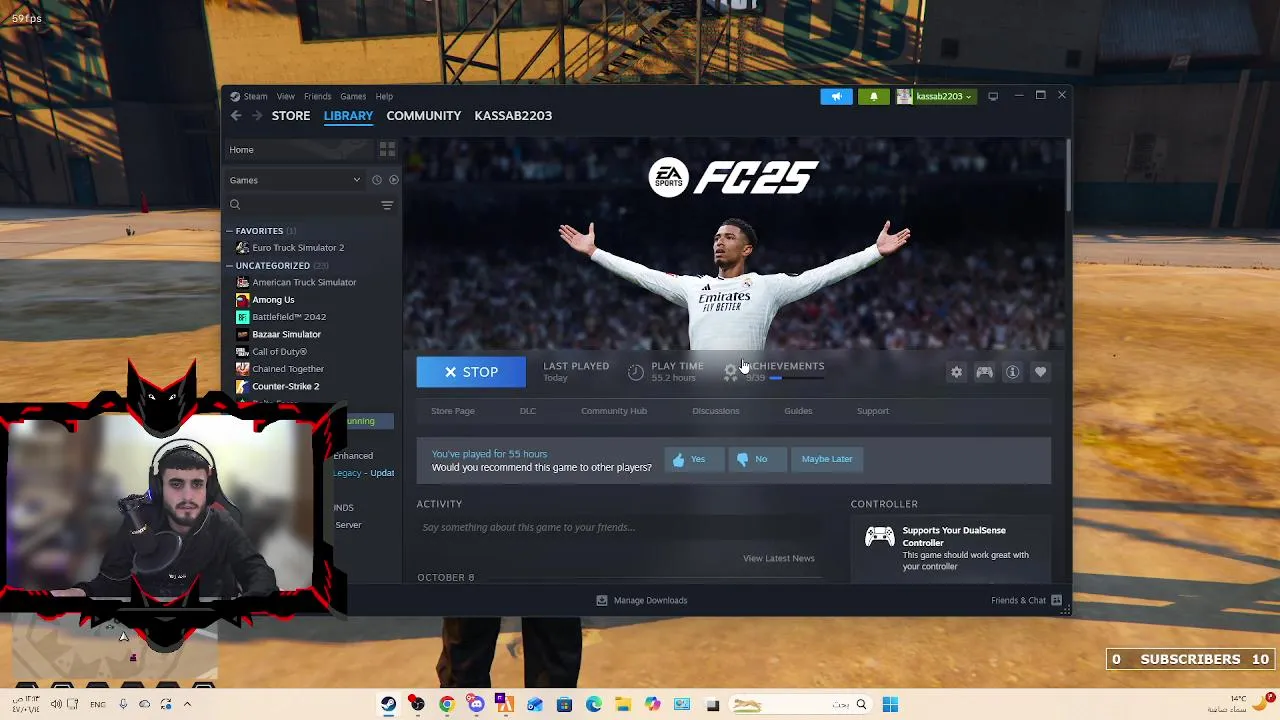Image resolution: width=1280 pixels, height=720 pixels.
Task: Select Counter-Strike 2 in library list
Action: (285, 386)
